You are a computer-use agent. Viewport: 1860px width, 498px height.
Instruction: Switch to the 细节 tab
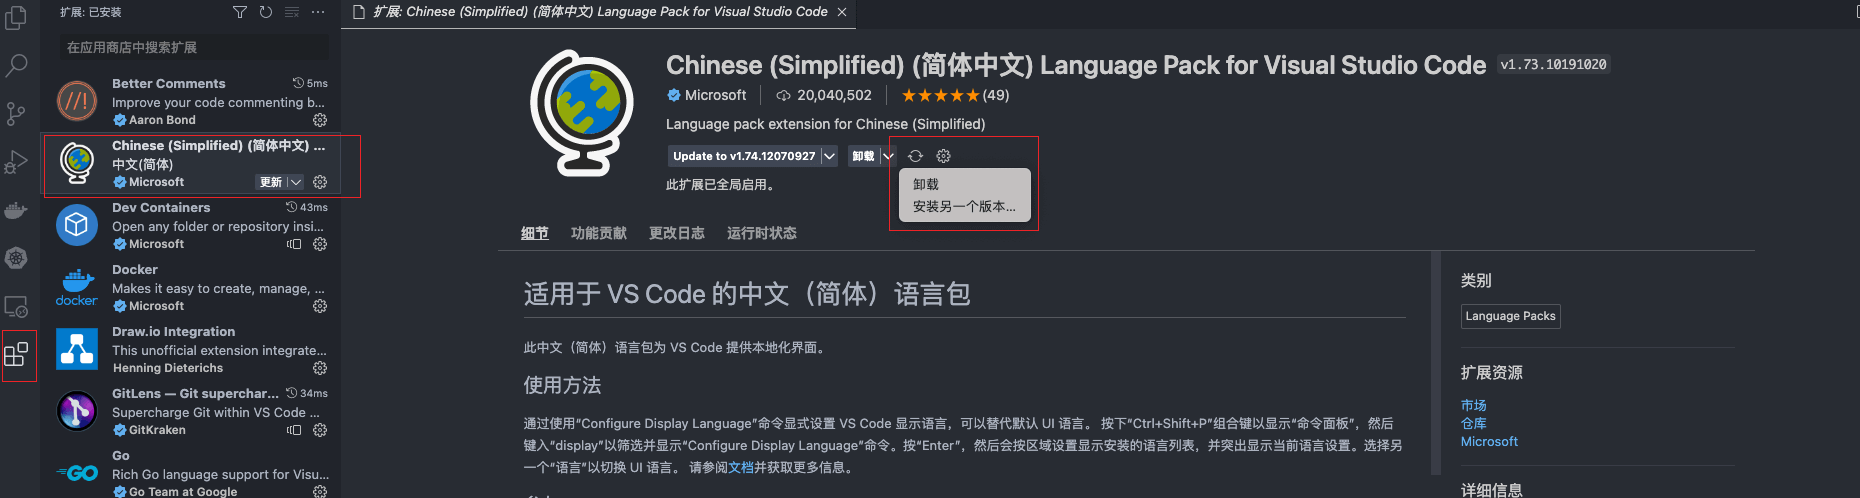[535, 233]
